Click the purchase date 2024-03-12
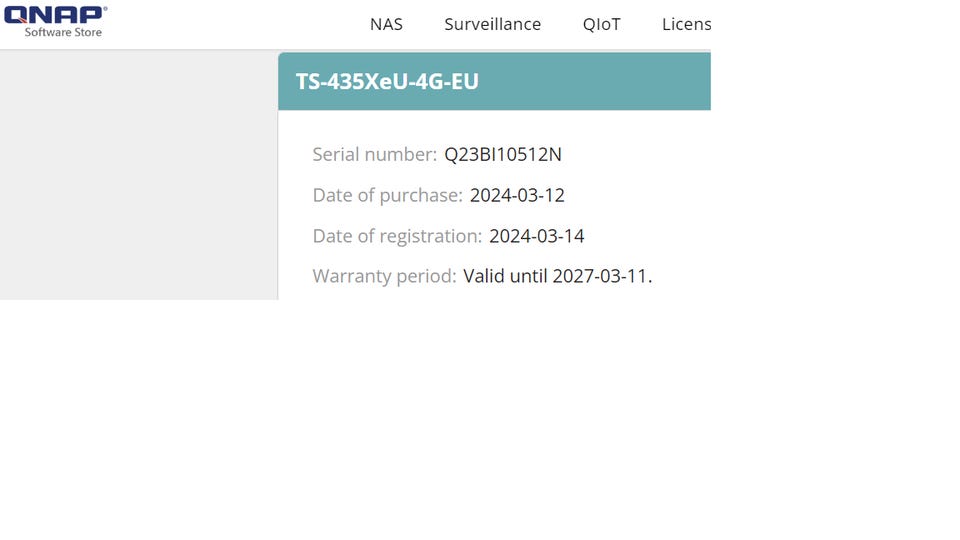This screenshot has height=540, width=960. (x=517, y=195)
